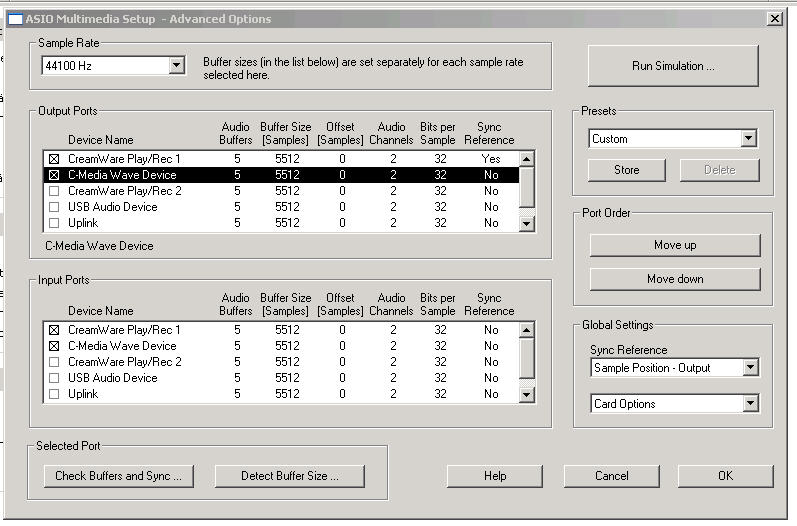Viewport: 797px width, 526px height.
Task: Click Audio Channels 2 of input CreamWare Play/Rec 2
Action: [x=393, y=362]
